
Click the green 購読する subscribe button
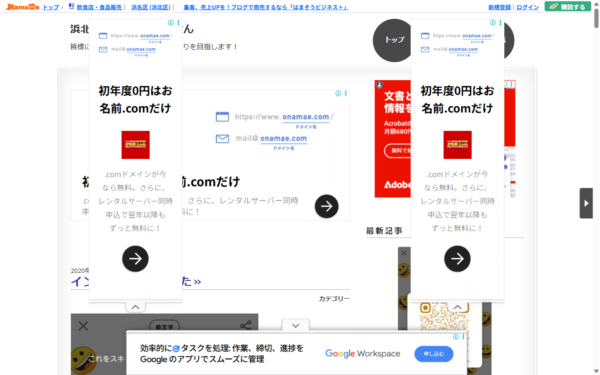pos(567,7)
